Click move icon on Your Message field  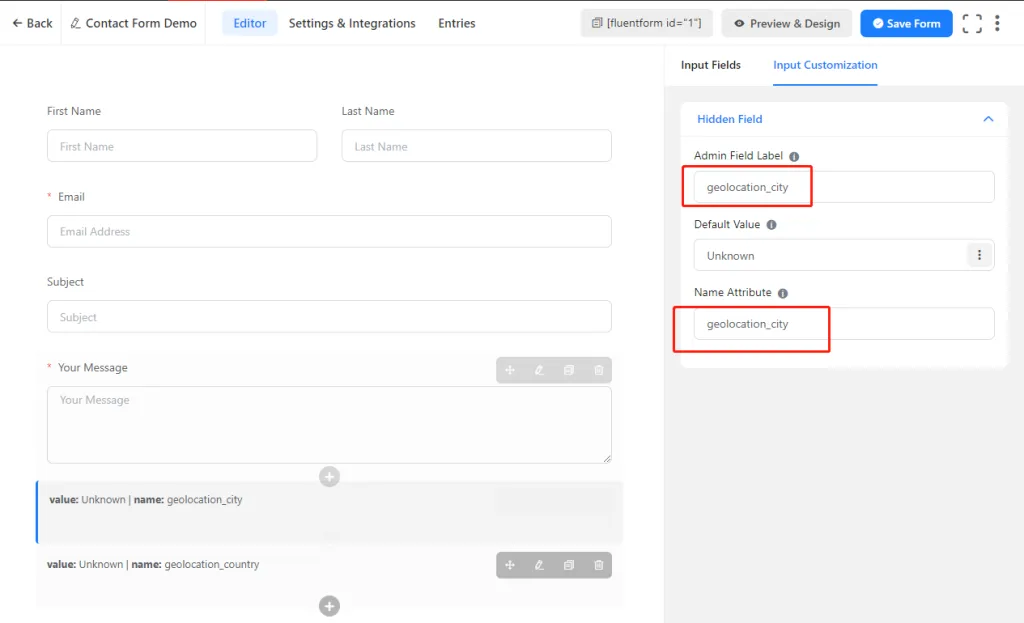click(510, 370)
